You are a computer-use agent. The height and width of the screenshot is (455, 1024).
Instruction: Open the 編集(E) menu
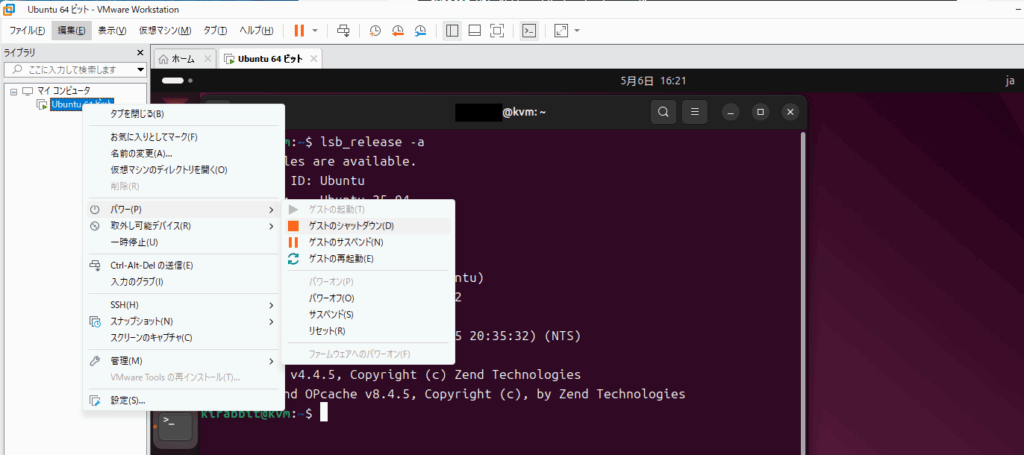tap(72, 31)
